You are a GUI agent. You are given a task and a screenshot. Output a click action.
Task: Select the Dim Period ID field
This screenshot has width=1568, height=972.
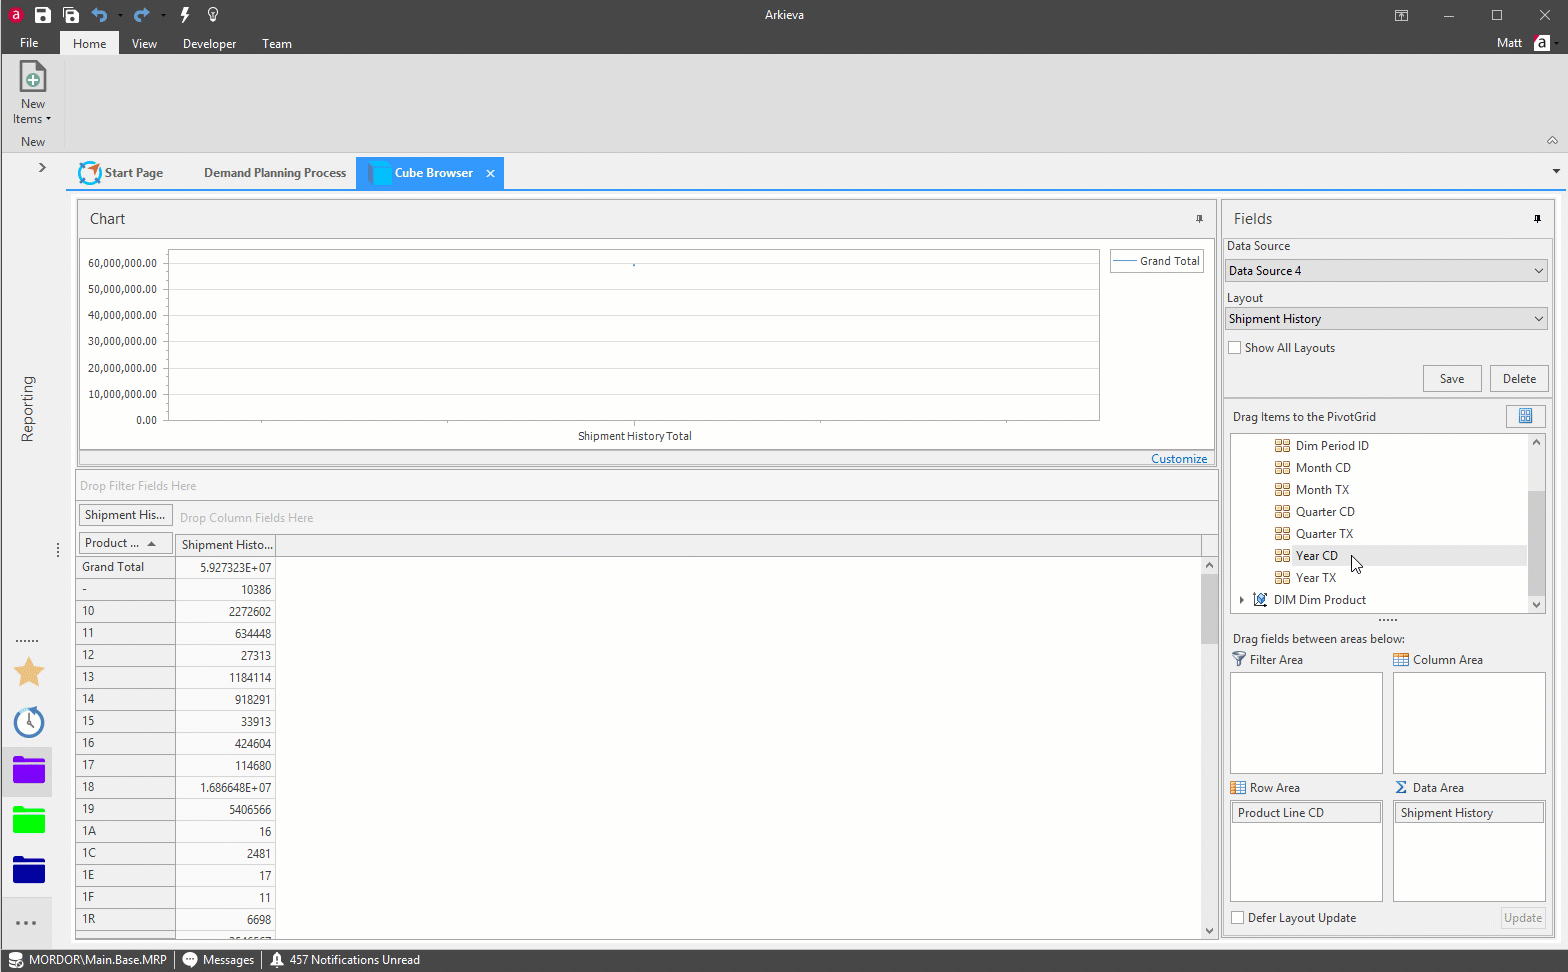1332,446
